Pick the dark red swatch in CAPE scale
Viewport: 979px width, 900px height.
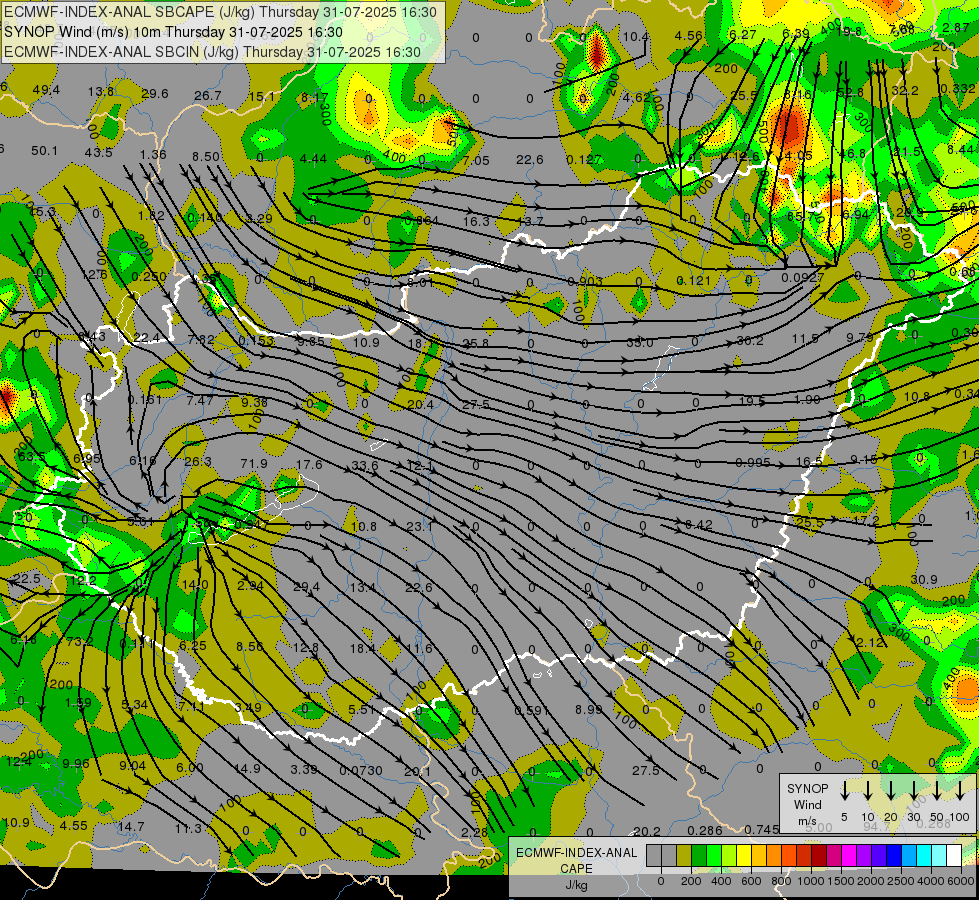point(820,856)
